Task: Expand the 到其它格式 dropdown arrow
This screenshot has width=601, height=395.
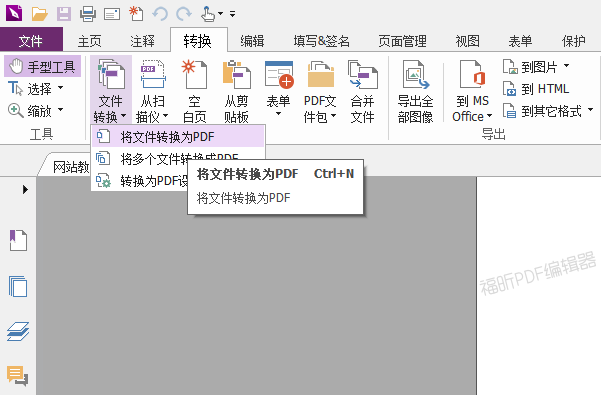Action: click(590, 110)
